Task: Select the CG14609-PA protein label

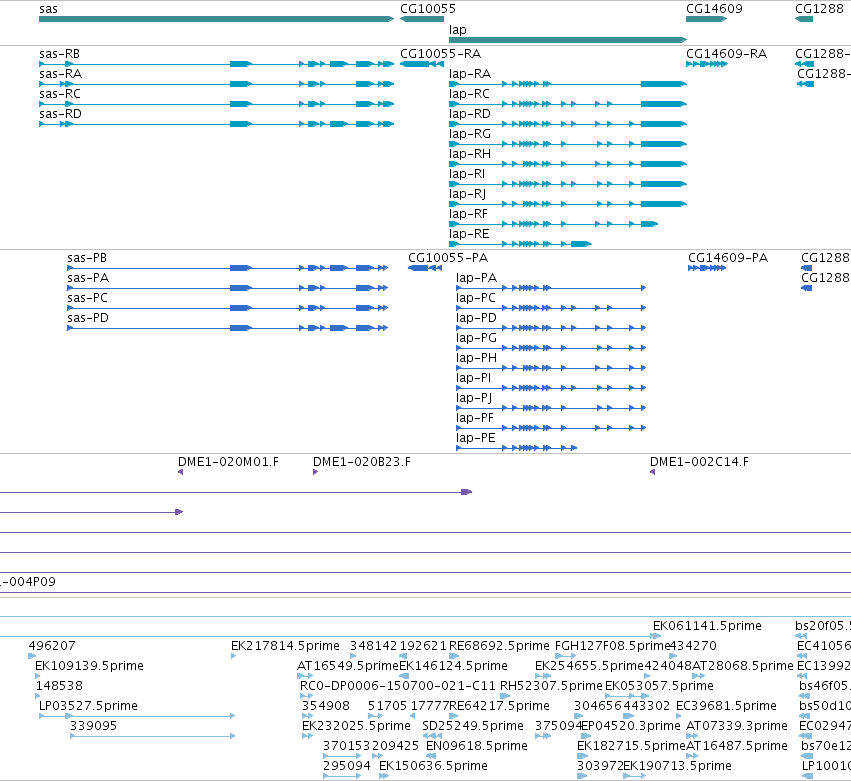Action: click(728, 258)
